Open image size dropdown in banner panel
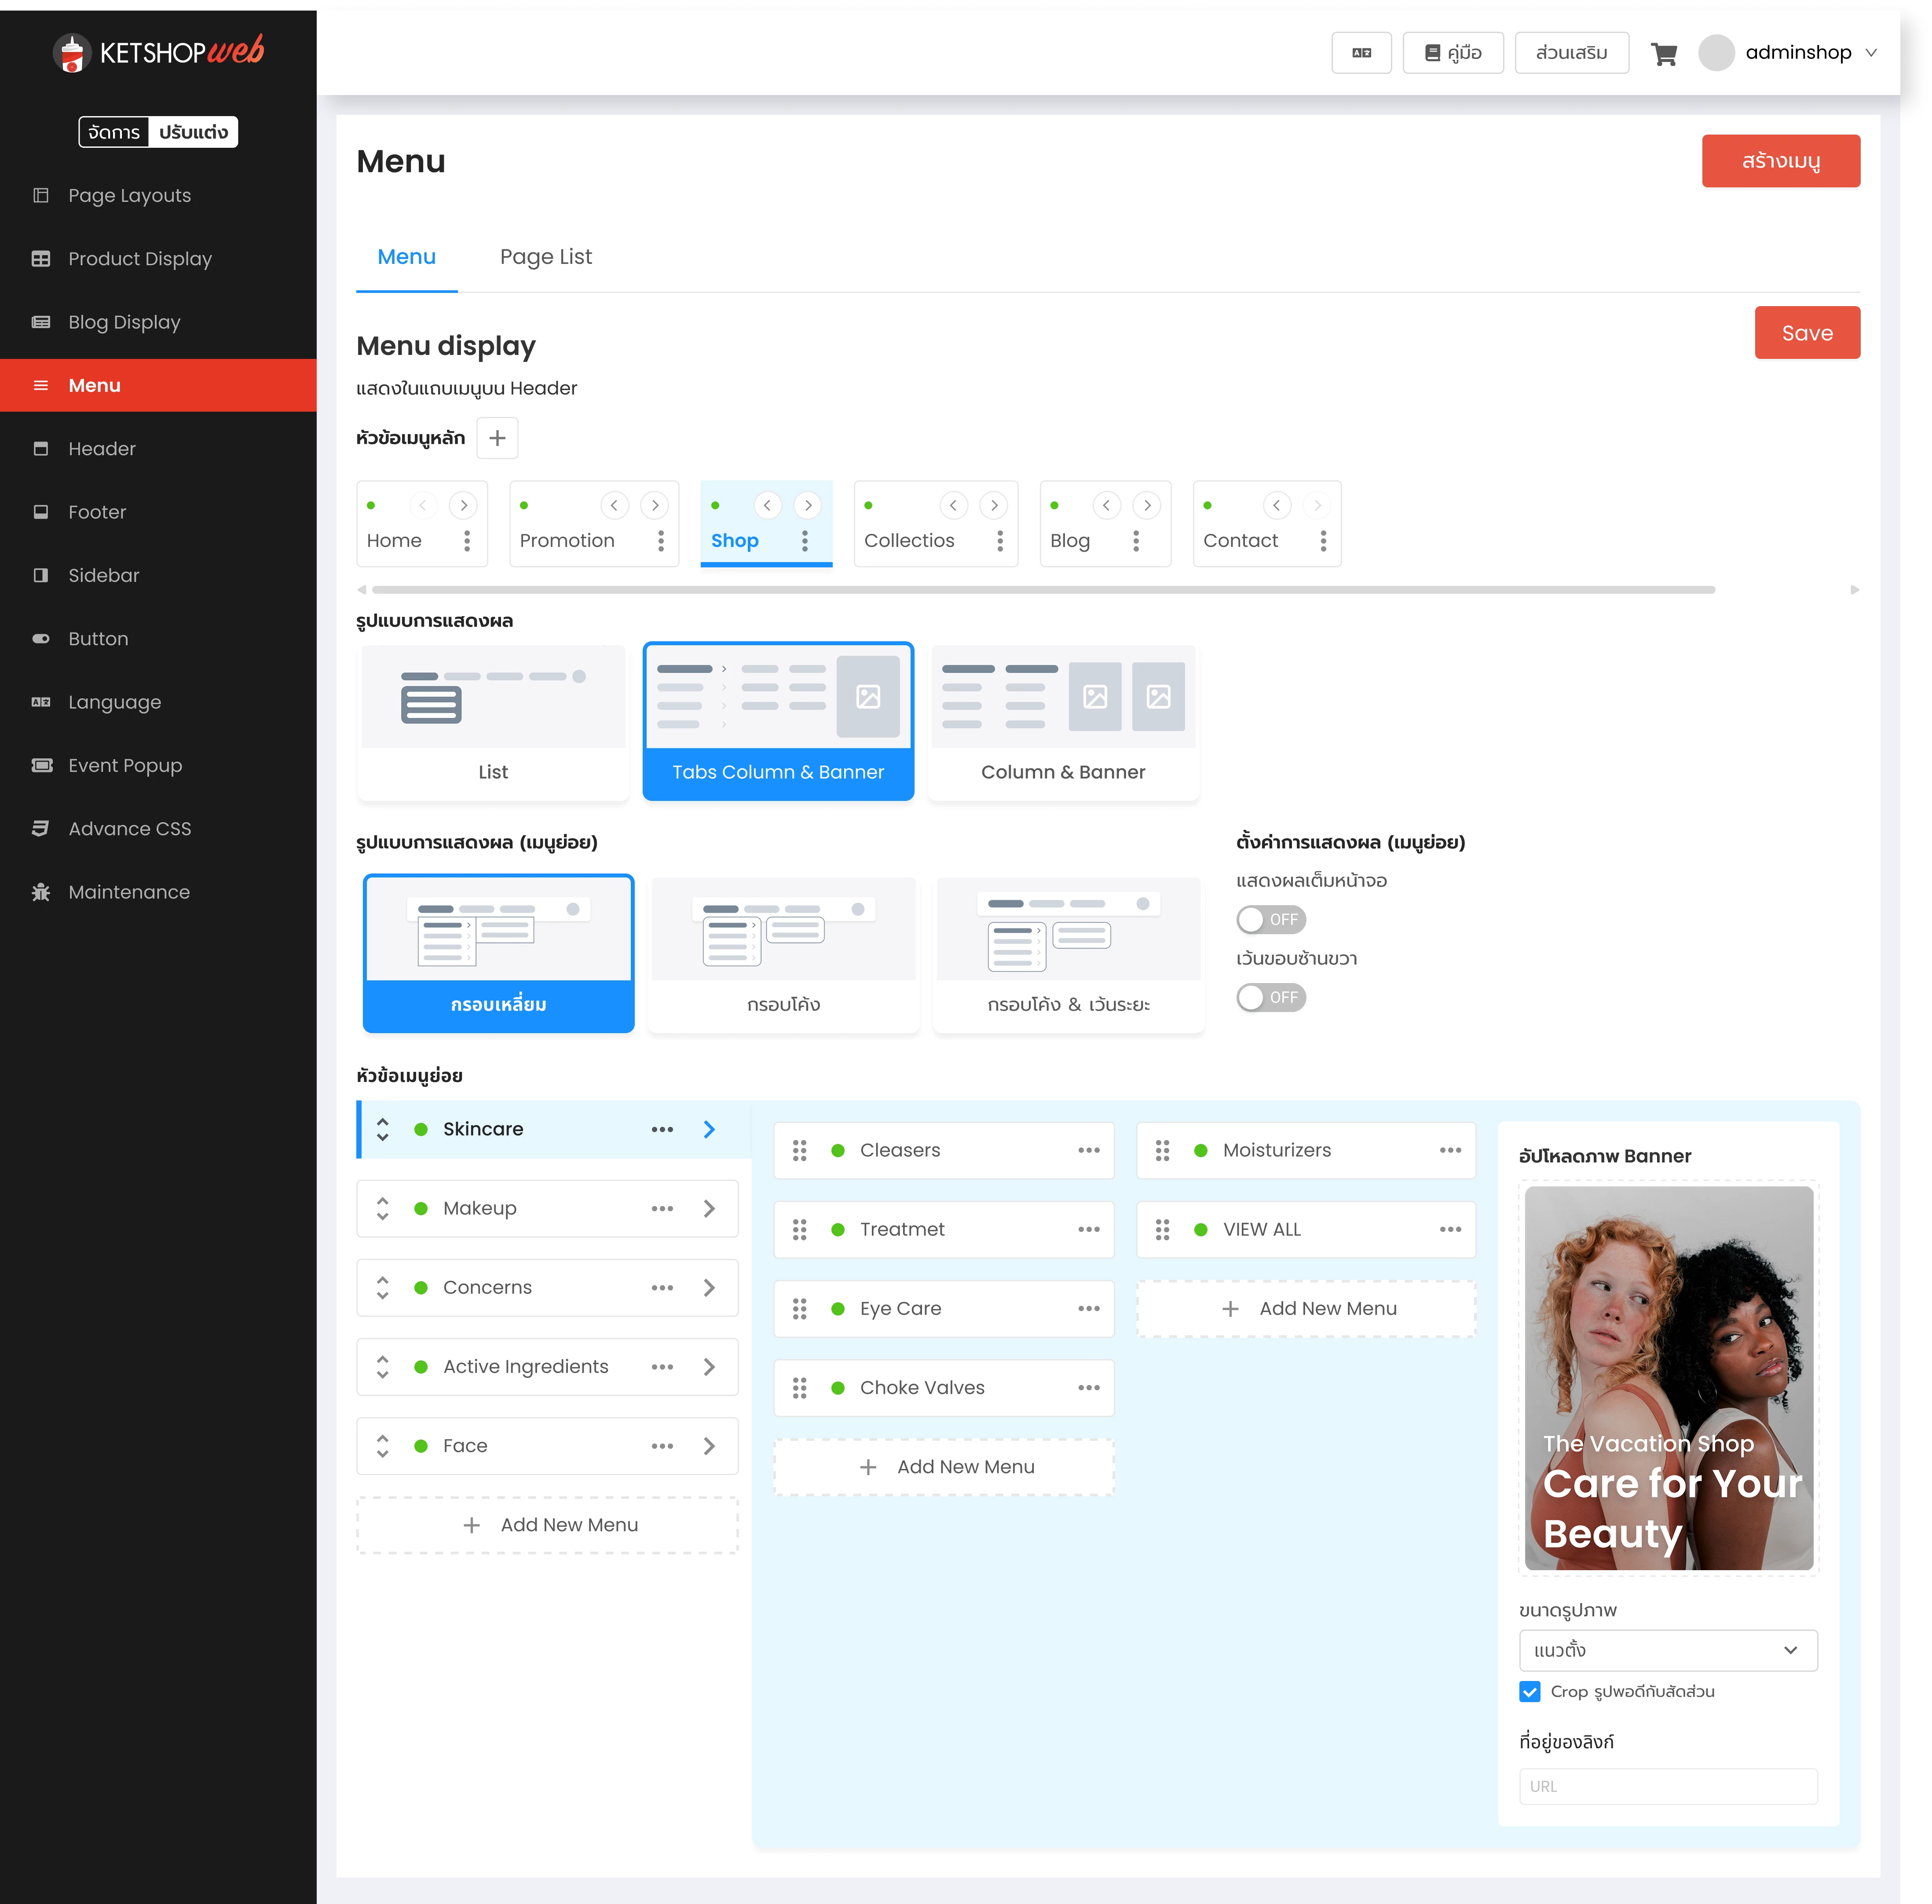The height and width of the screenshot is (1904, 1932). (1667, 1650)
